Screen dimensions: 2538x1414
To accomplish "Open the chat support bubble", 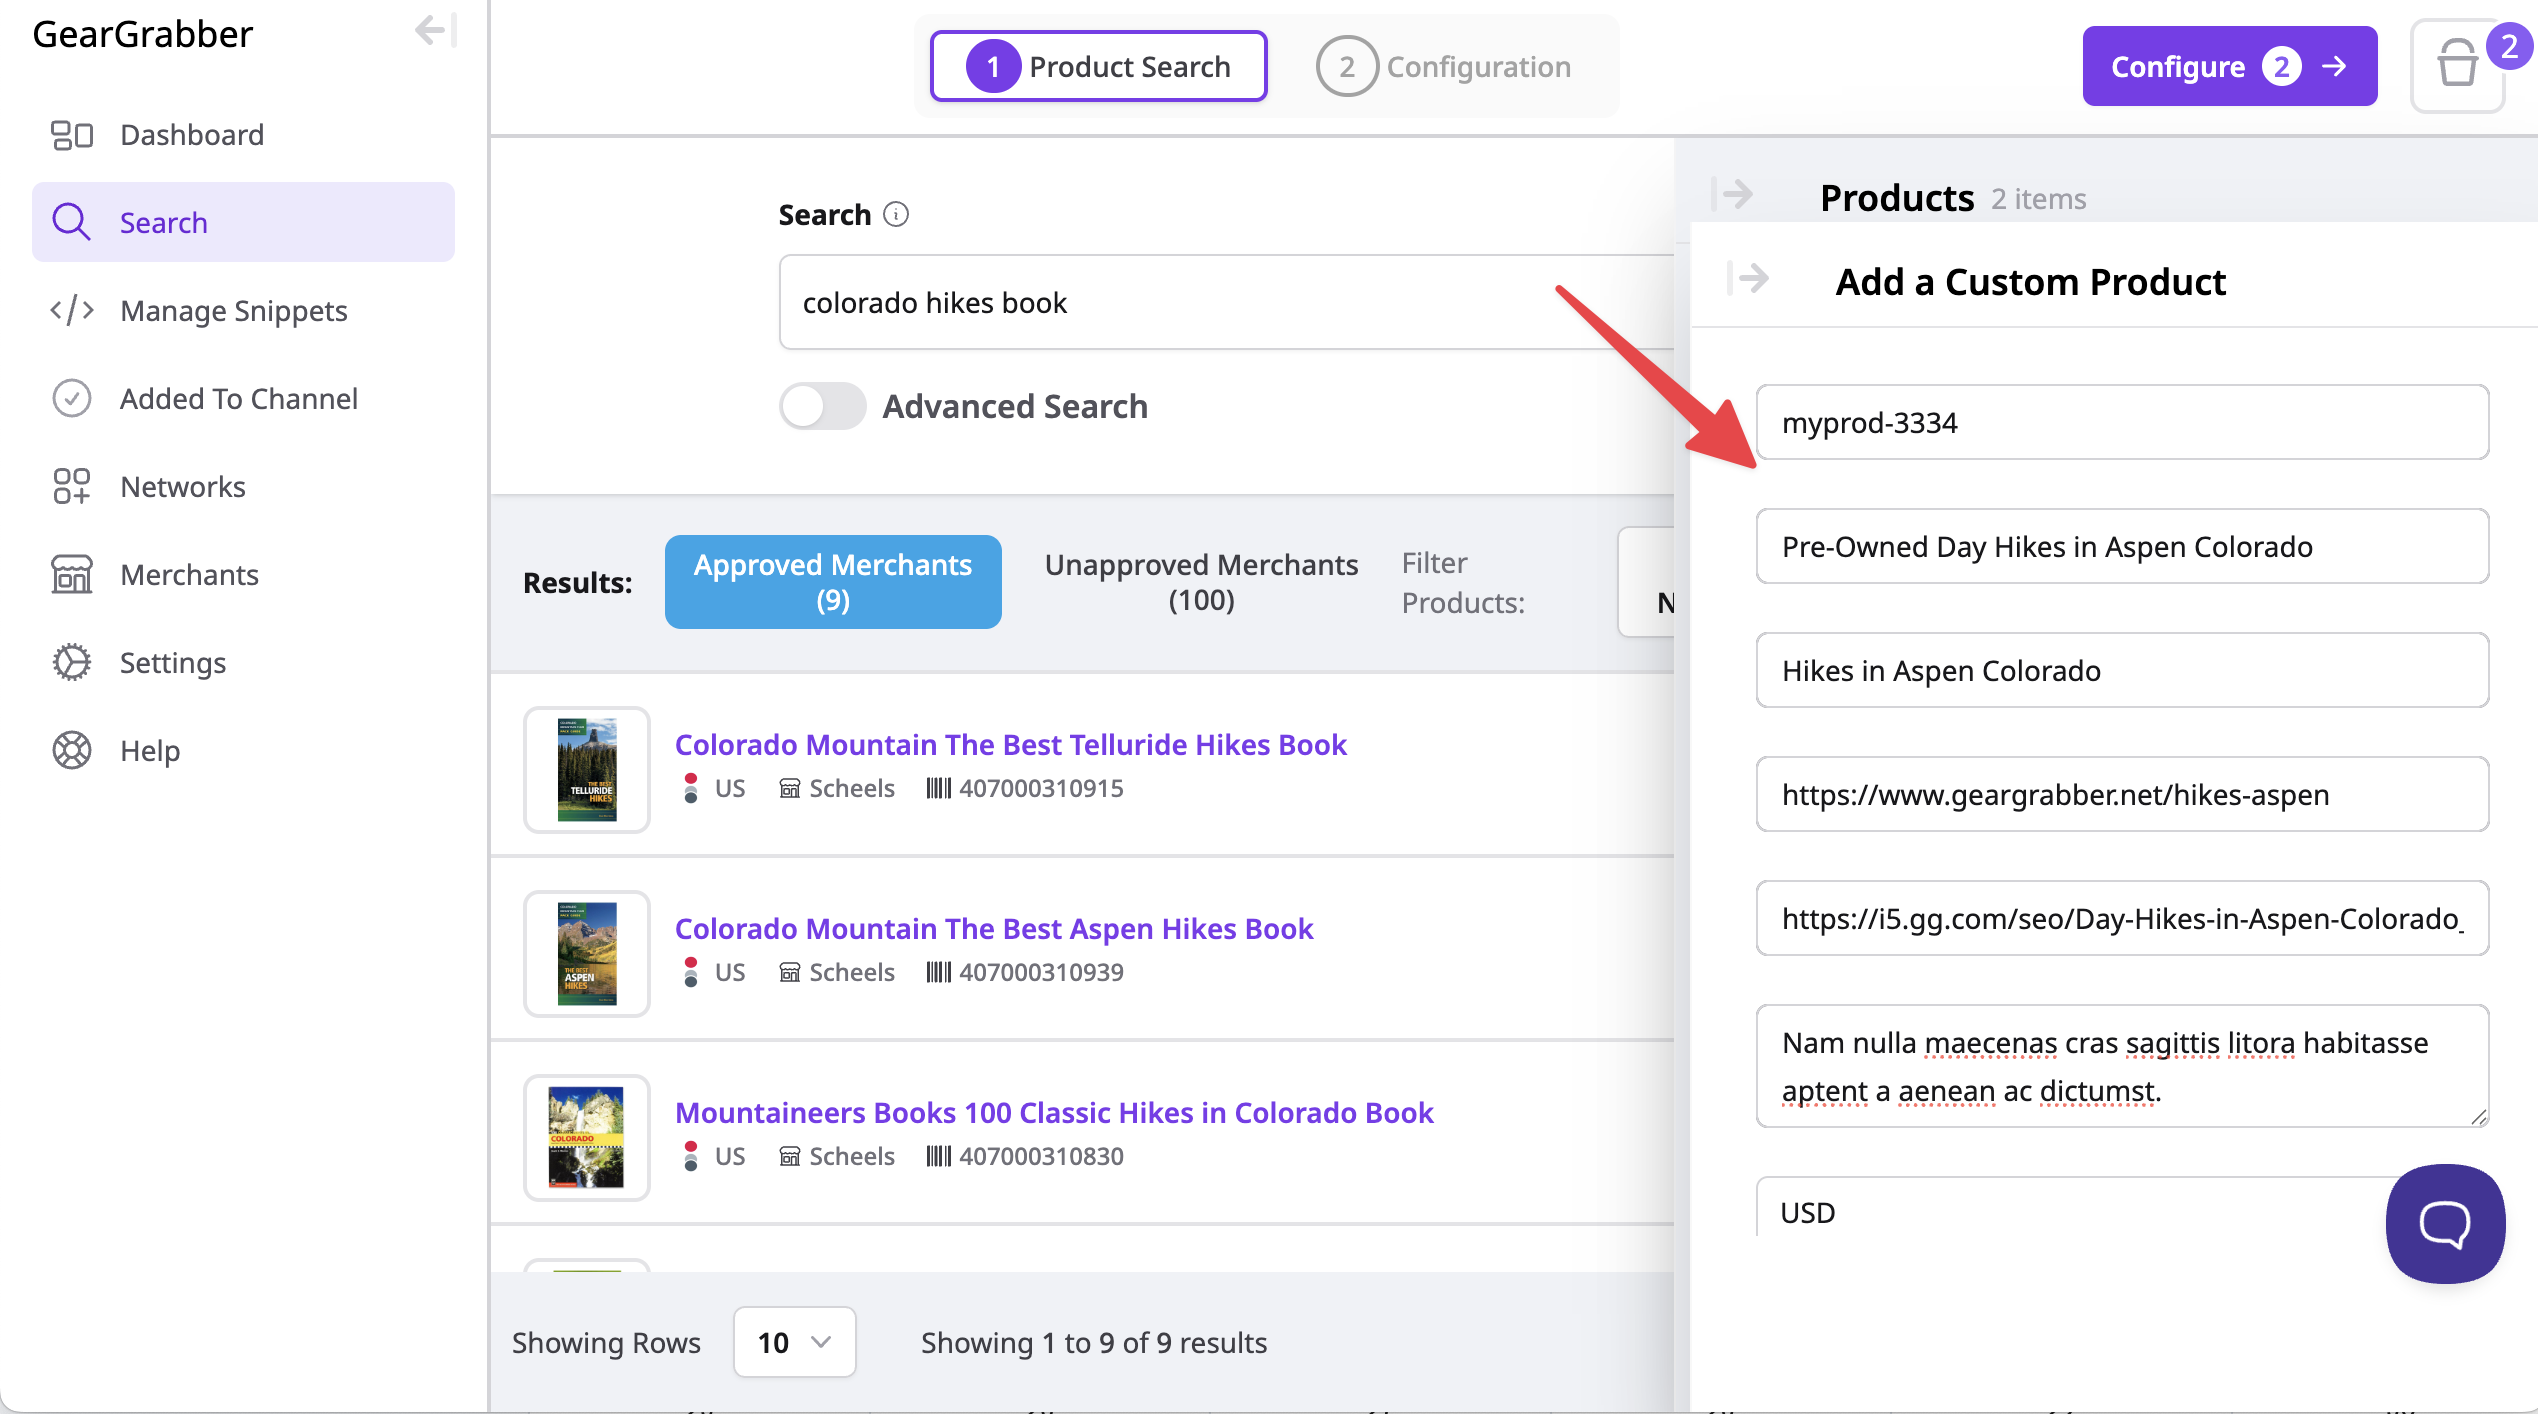I will (x=2444, y=1222).
